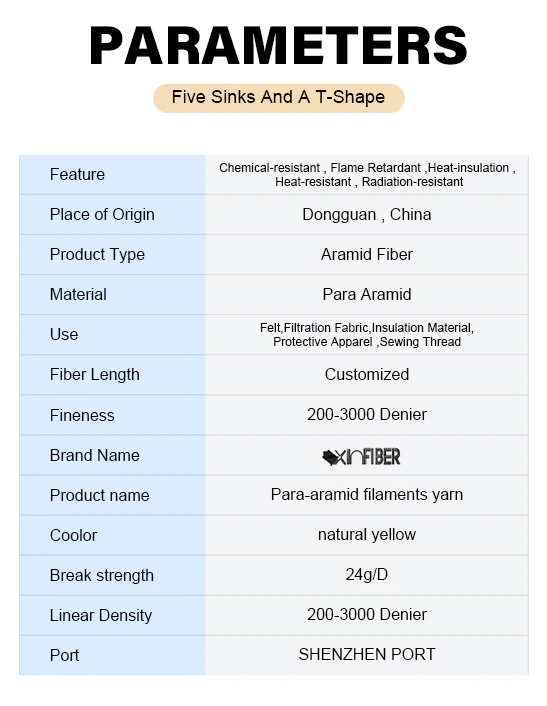Image resolution: width=547 pixels, height=706 pixels.
Task: Select the Break strength 24g/D value
Action: (x=366, y=575)
